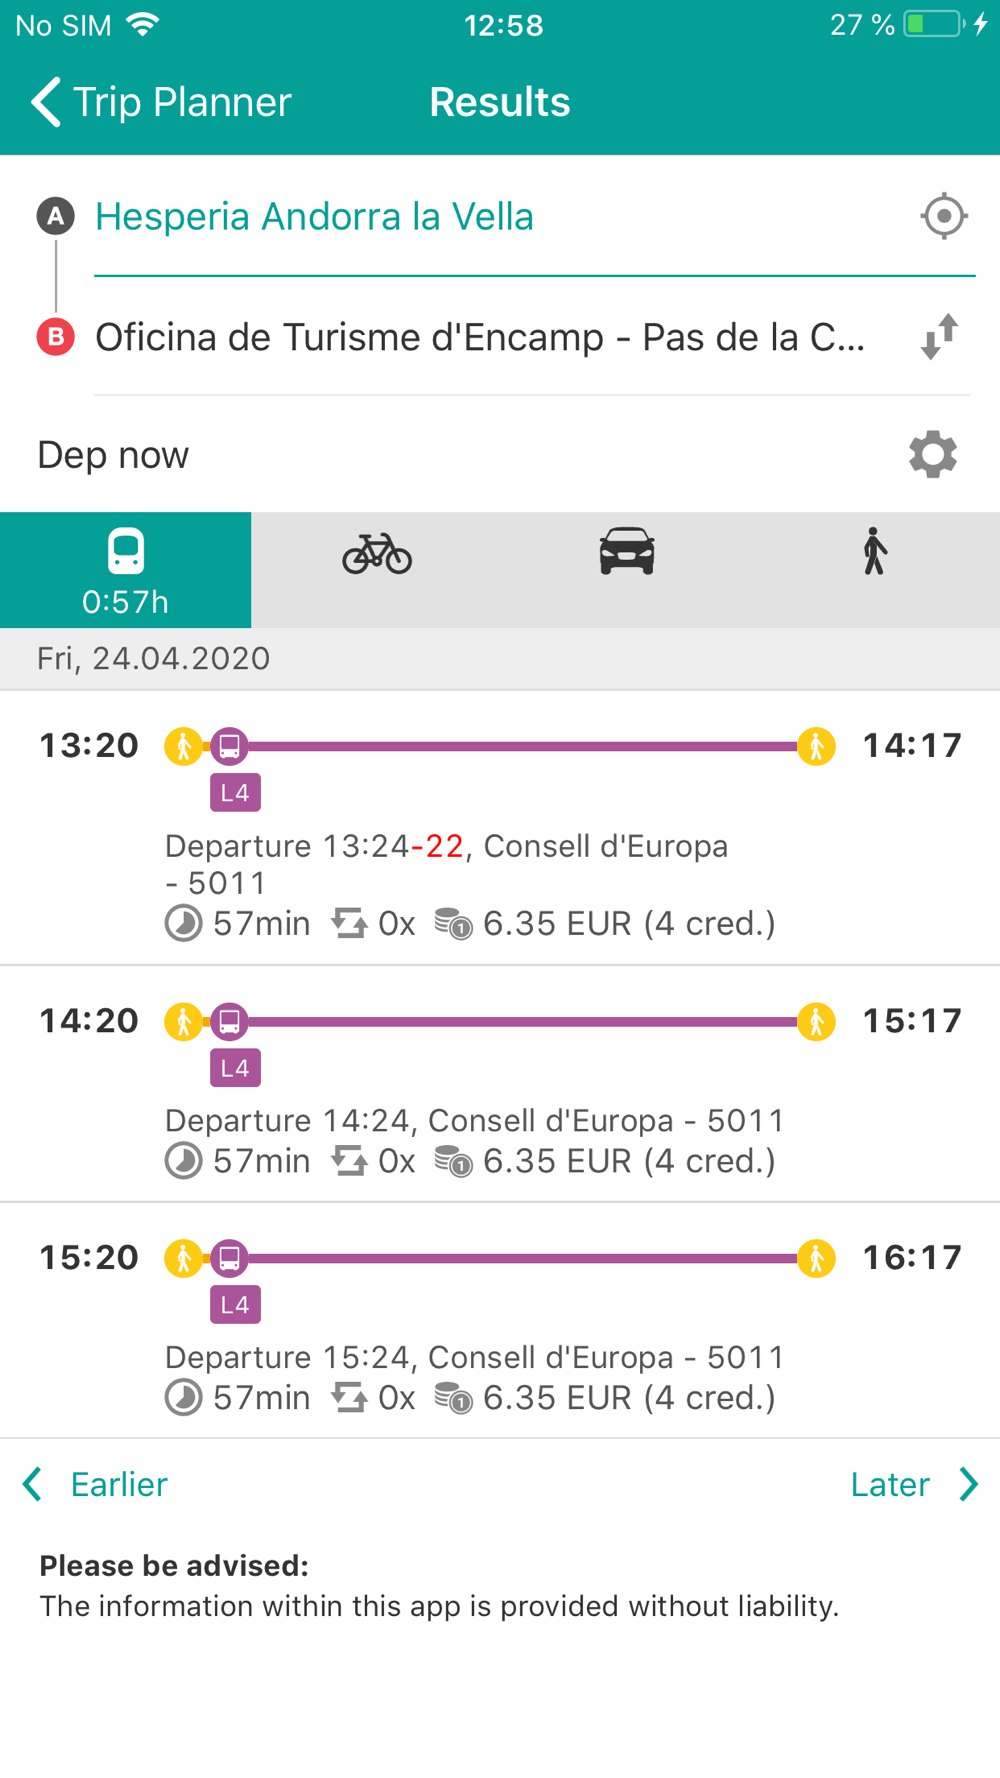Screen dimensions: 1000x1778
Task: Open the 13:20 trip details
Action: pyautogui.click(x=500, y=828)
